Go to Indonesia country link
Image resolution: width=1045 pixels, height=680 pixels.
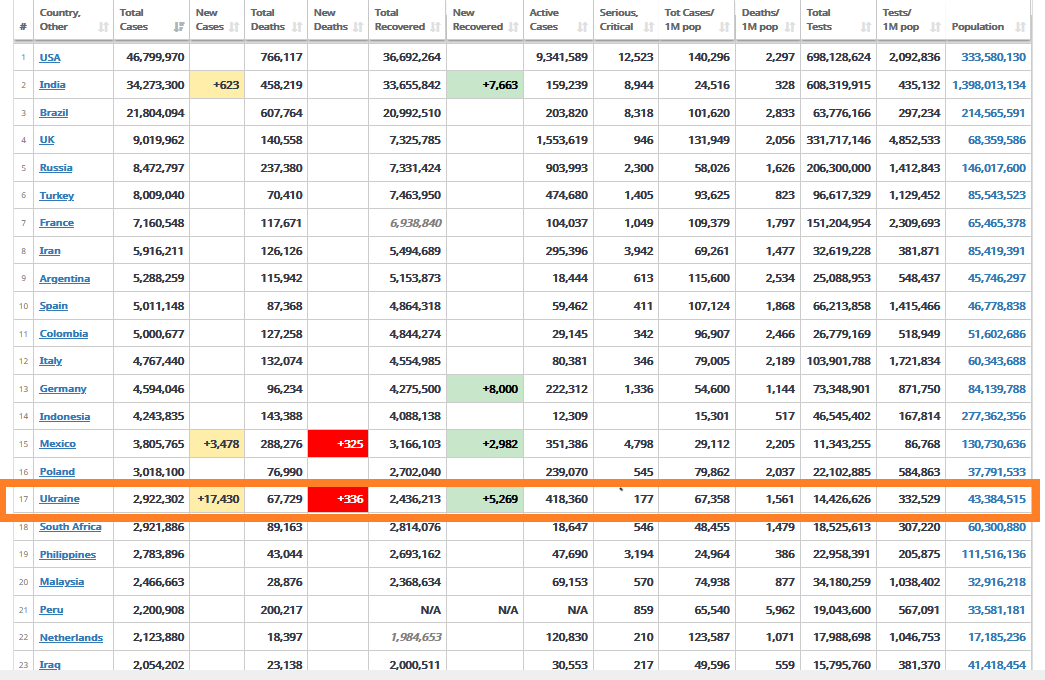[65, 417]
